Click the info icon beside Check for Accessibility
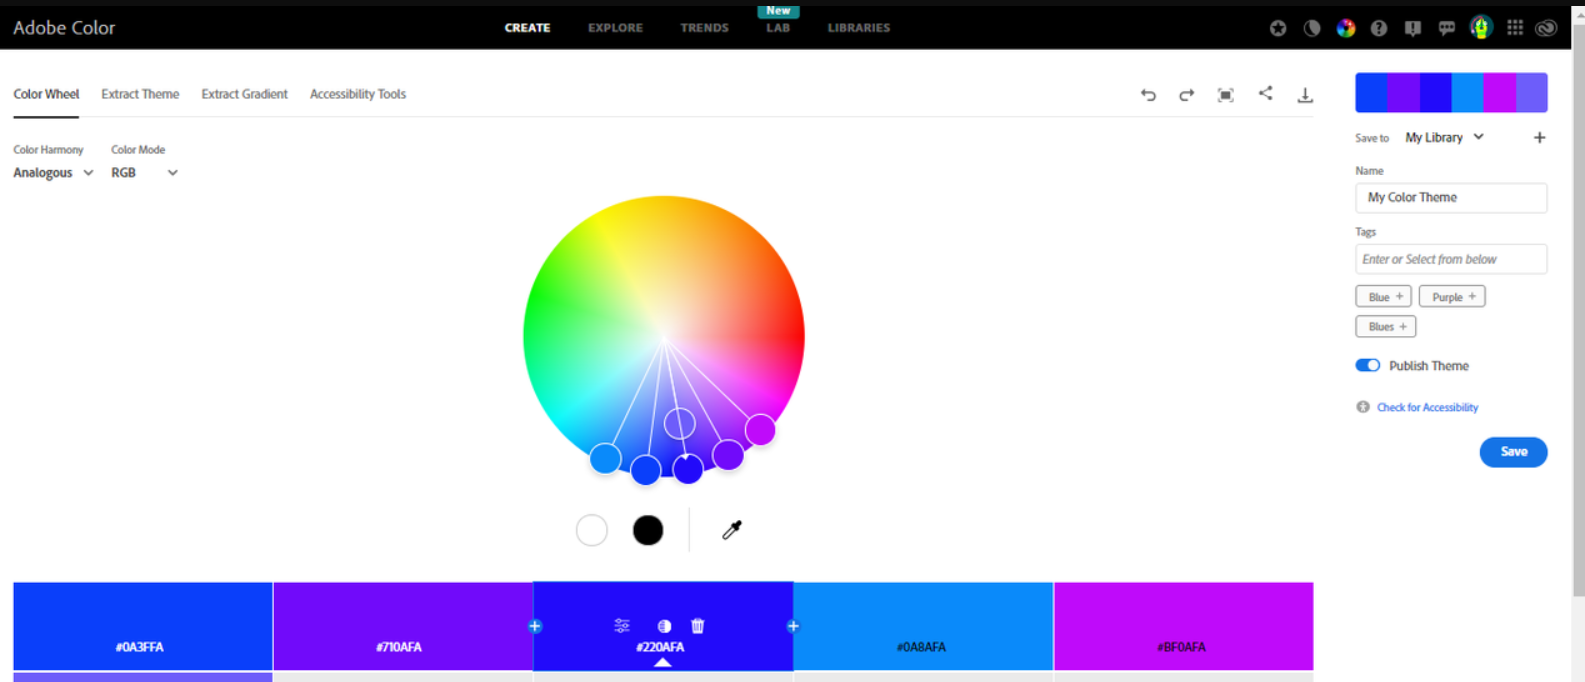This screenshot has height=682, width=1585. (1363, 407)
